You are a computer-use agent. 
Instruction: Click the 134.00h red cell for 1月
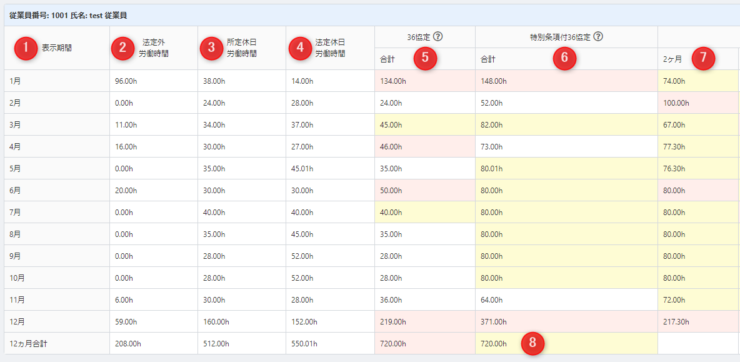(425, 81)
